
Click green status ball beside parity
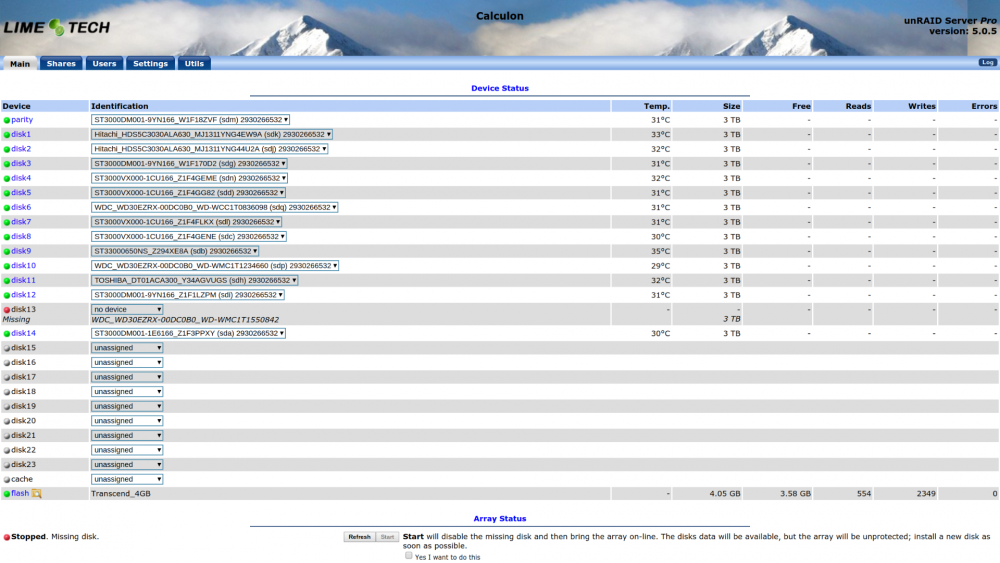click(x=7, y=120)
